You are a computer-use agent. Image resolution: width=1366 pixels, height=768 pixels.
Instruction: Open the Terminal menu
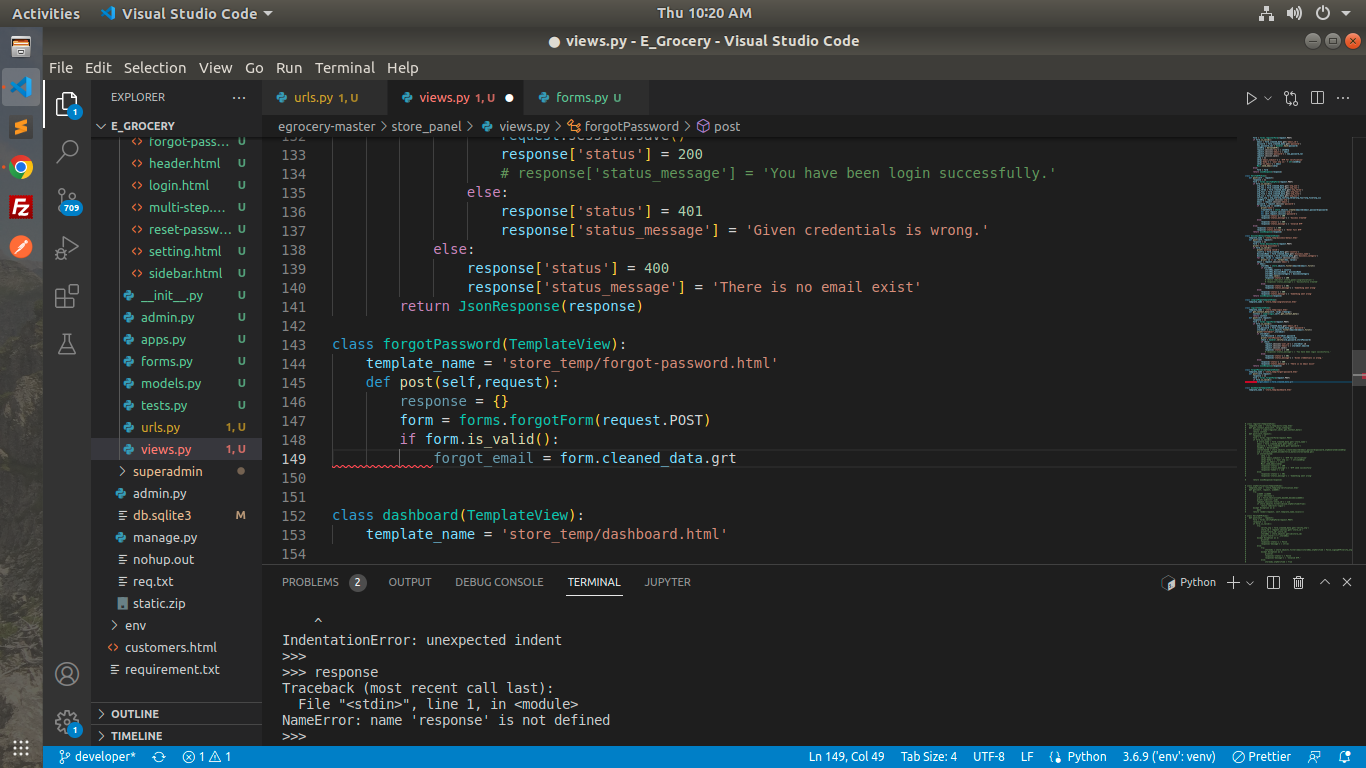pos(344,68)
